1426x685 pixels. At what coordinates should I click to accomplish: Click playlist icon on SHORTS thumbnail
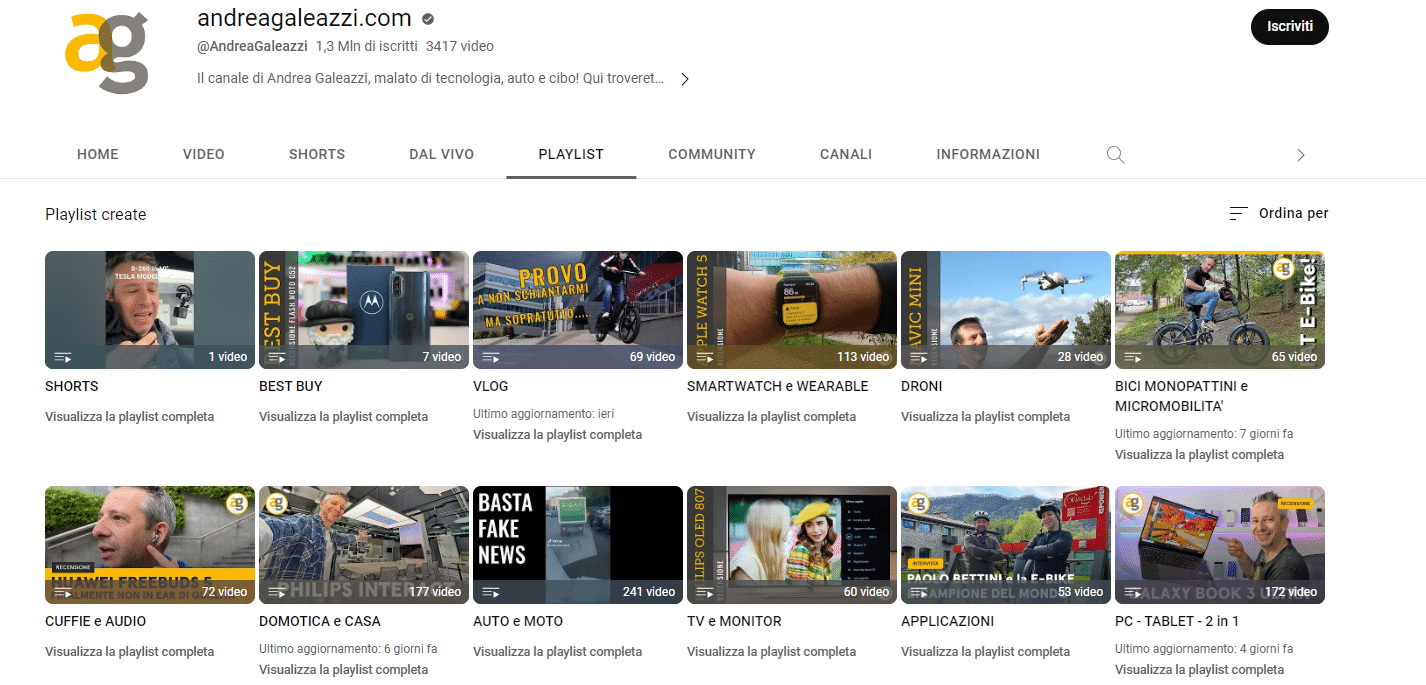tap(62, 357)
